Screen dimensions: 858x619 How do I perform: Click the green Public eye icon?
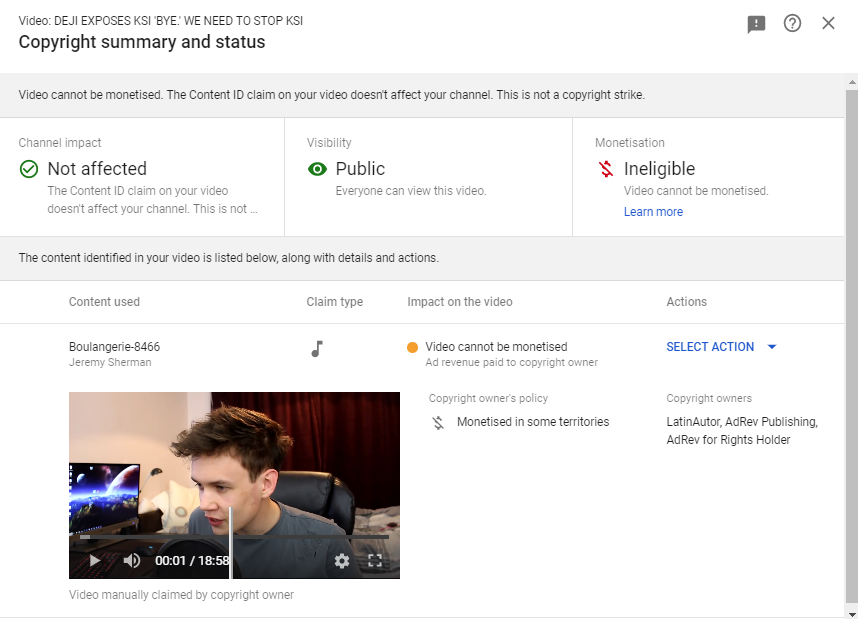click(x=317, y=169)
